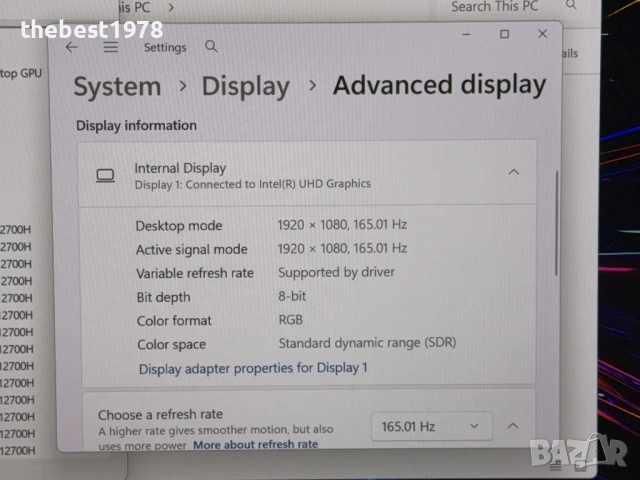The width and height of the screenshot is (640, 480).
Task: Click the Internal Display monitor icon
Action: pyautogui.click(x=105, y=175)
